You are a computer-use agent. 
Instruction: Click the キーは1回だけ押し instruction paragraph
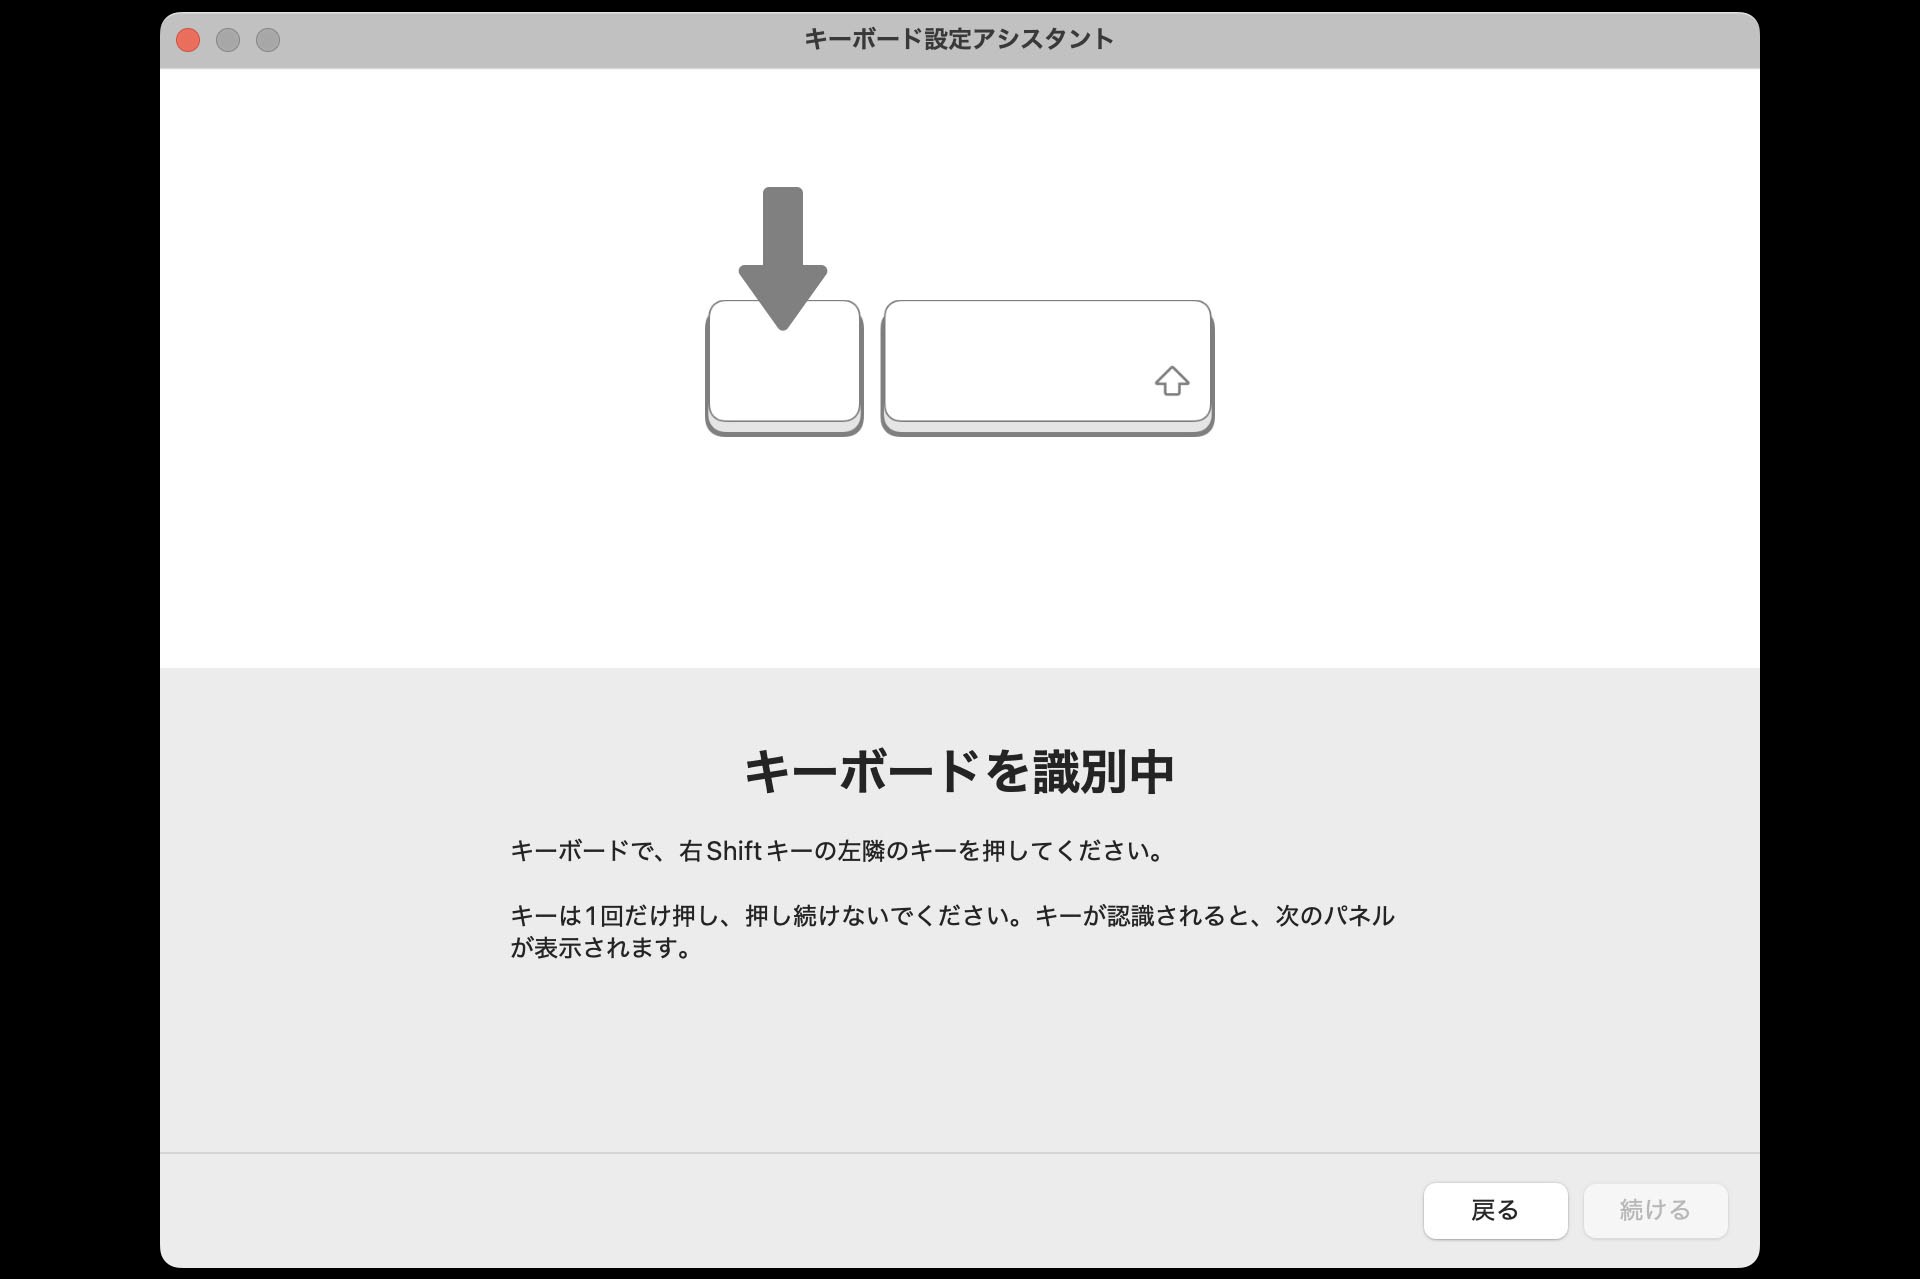pyautogui.click(x=952, y=931)
